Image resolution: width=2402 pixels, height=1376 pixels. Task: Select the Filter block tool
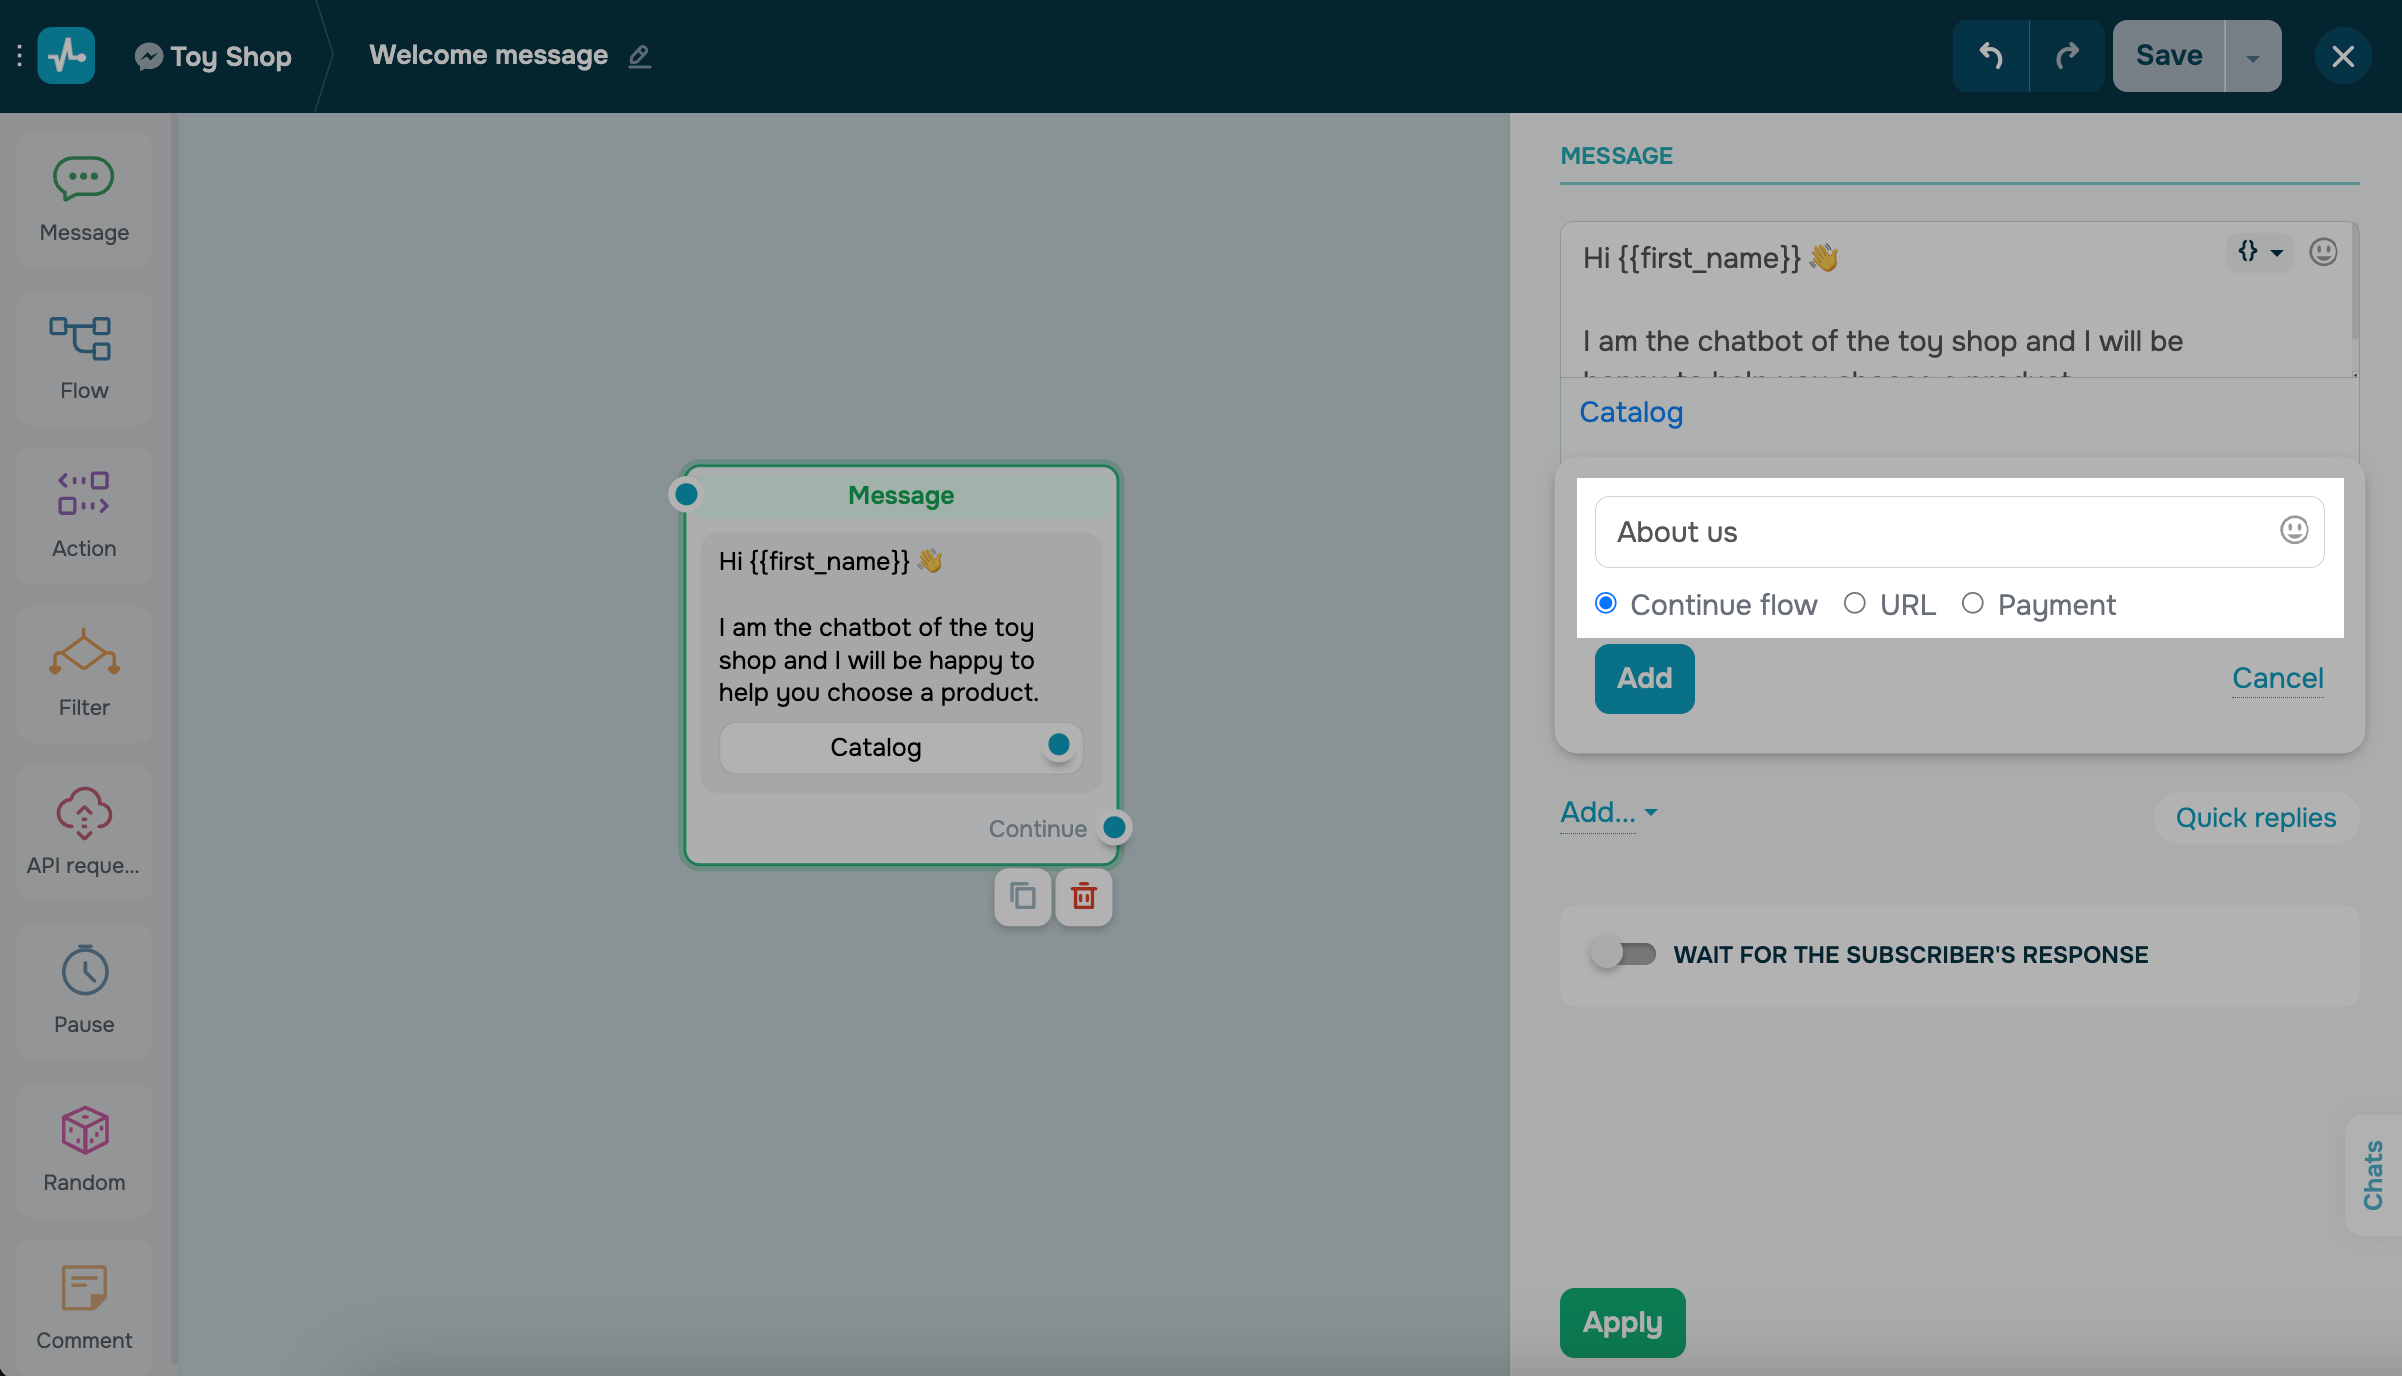click(x=84, y=673)
